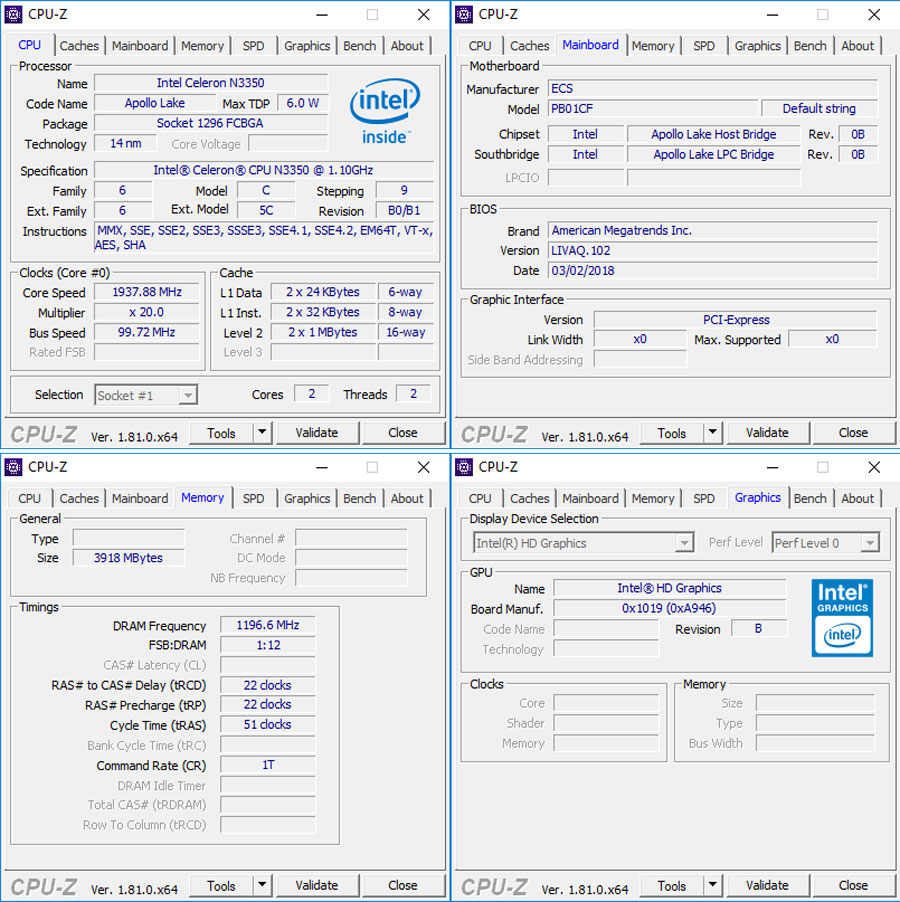
Task: Expand the Perf Level 0 dropdown
Action: tap(870, 542)
